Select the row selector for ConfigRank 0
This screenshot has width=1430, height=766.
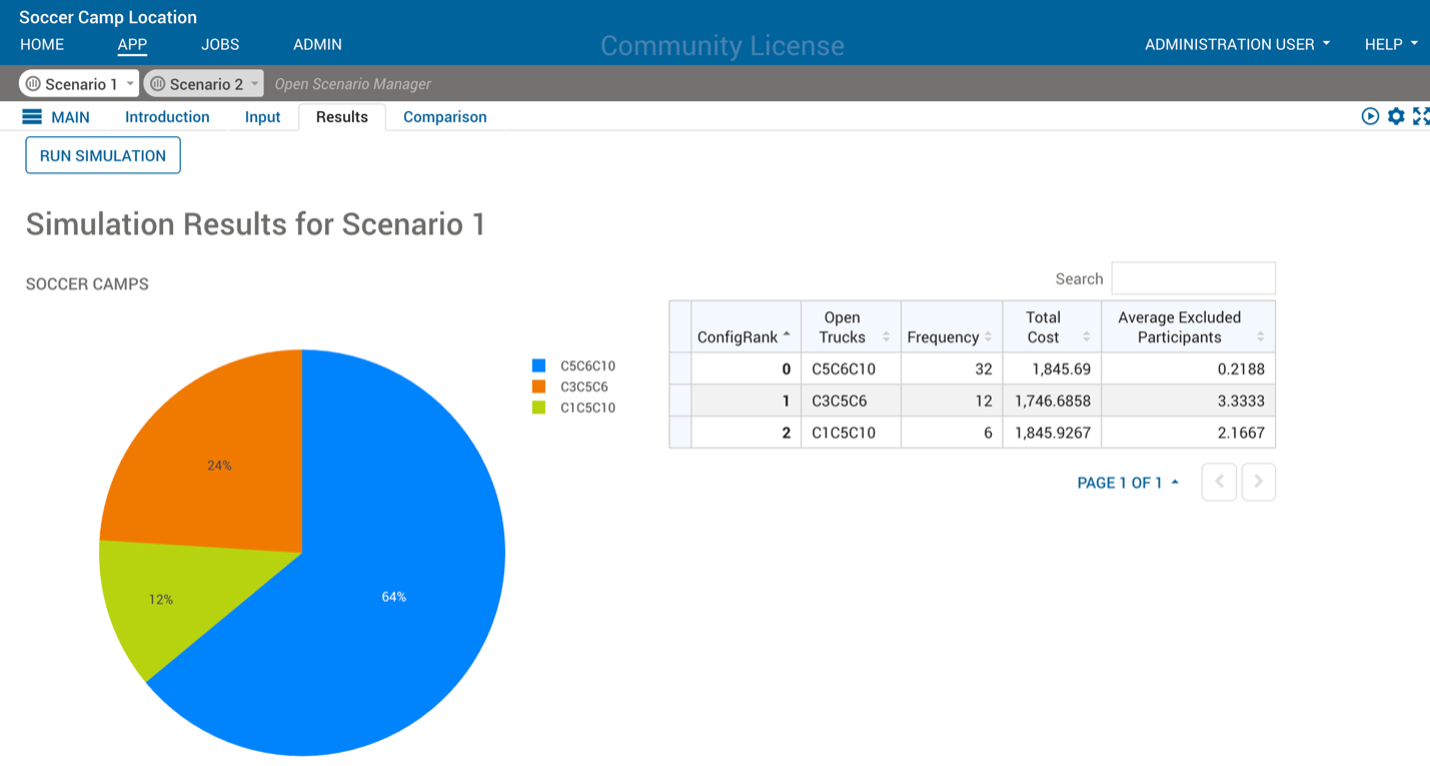(680, 369)
